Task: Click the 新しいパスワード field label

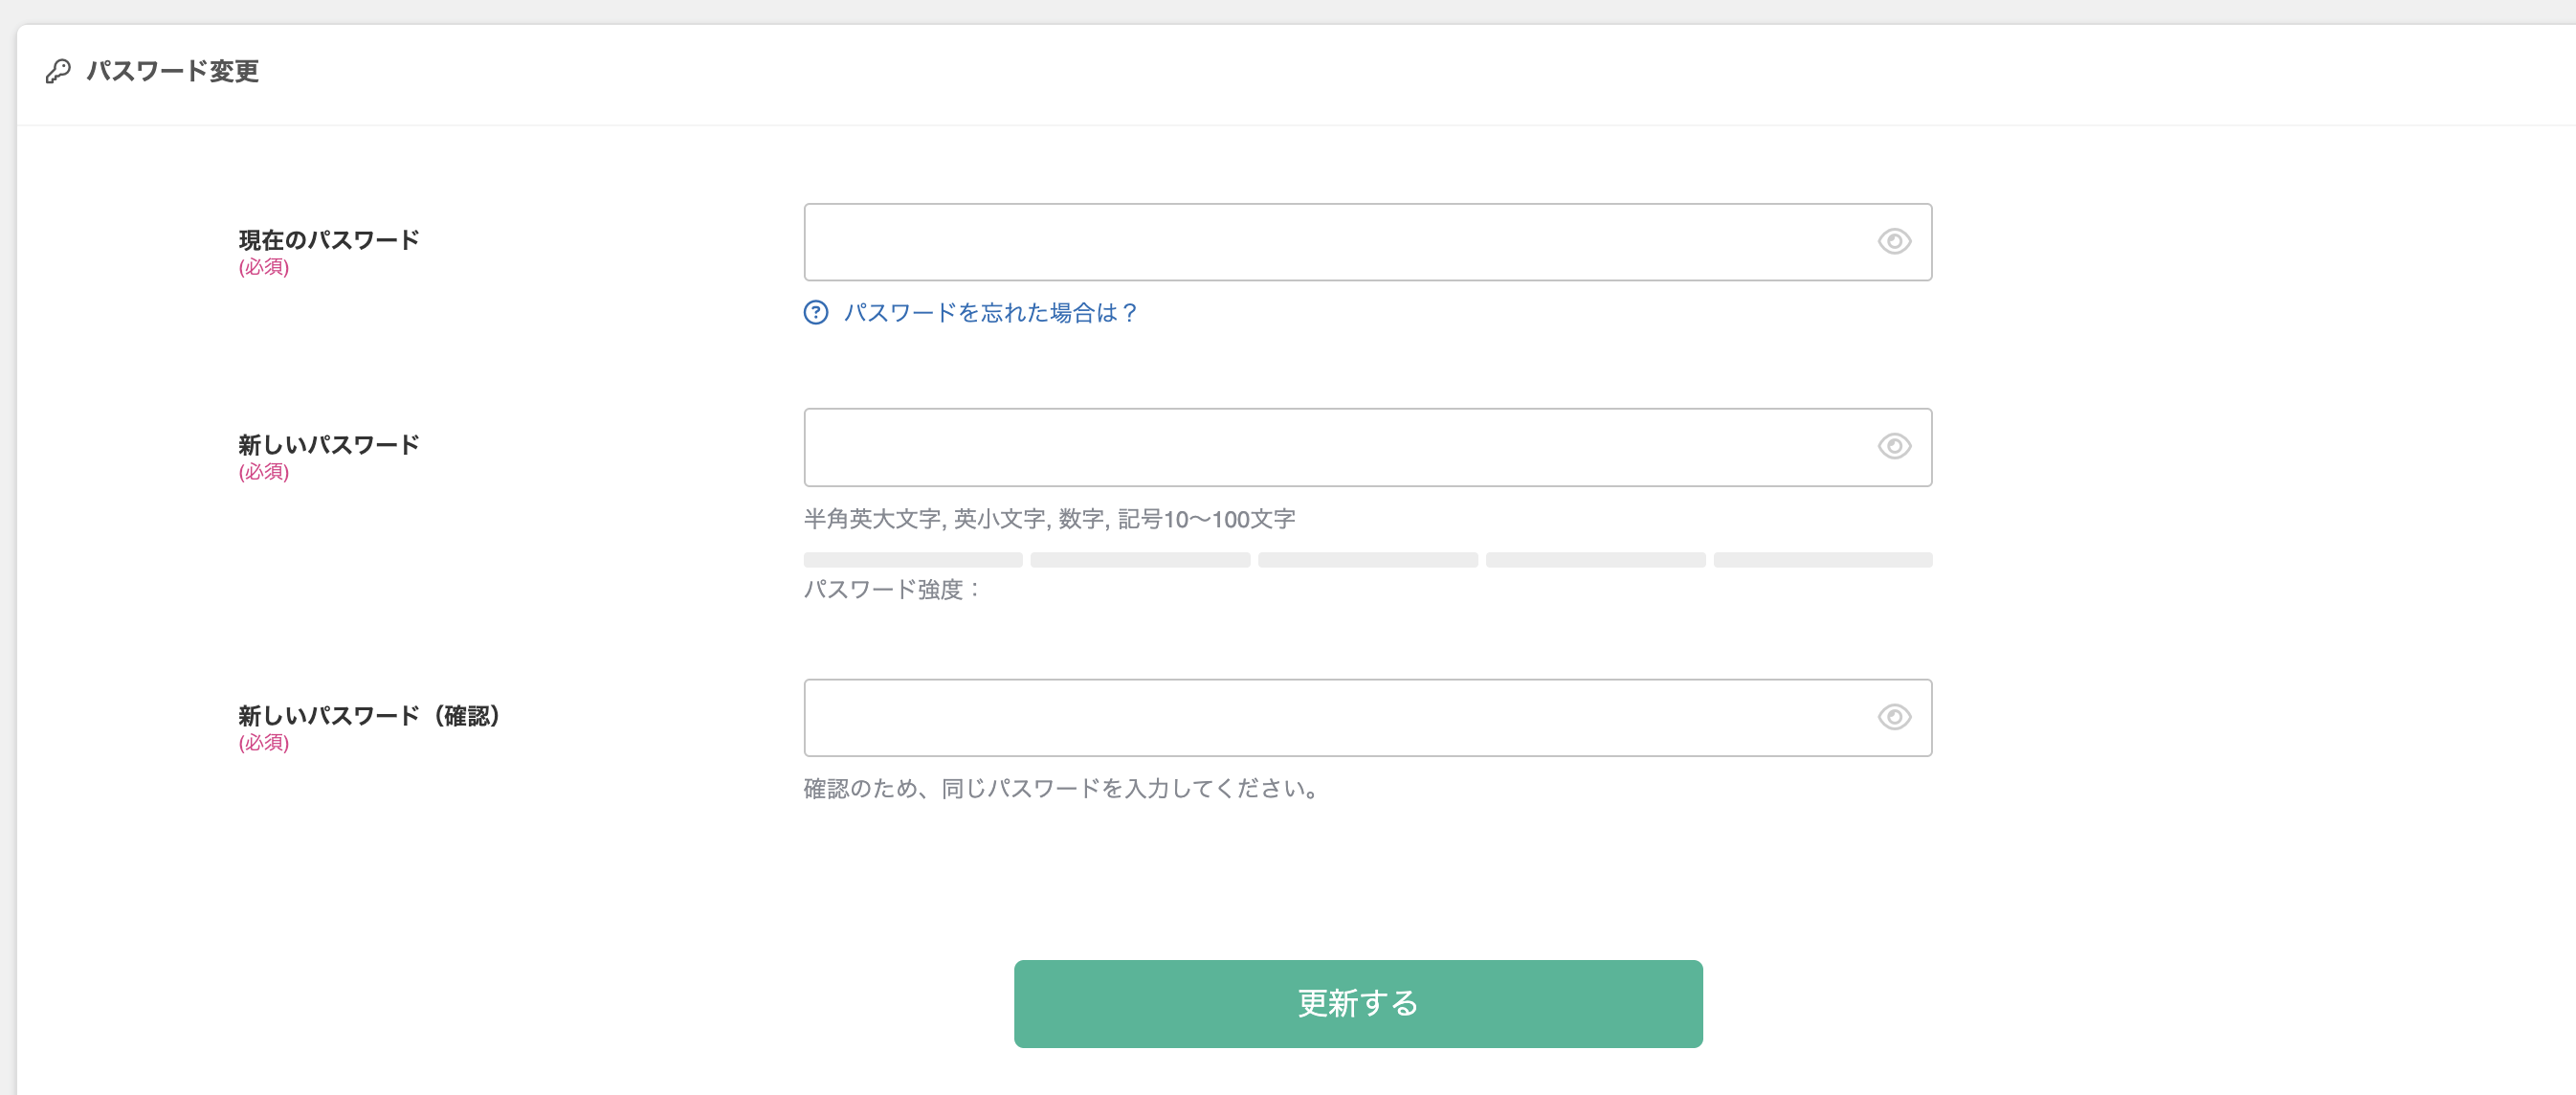Action: [329, 445]
